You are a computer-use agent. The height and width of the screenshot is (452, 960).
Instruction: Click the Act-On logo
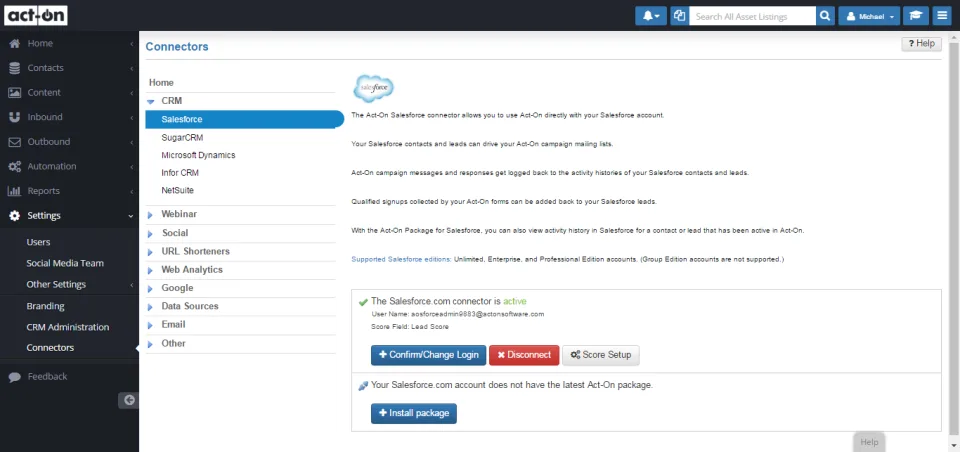pyautogui.click(x=36, y=15)
